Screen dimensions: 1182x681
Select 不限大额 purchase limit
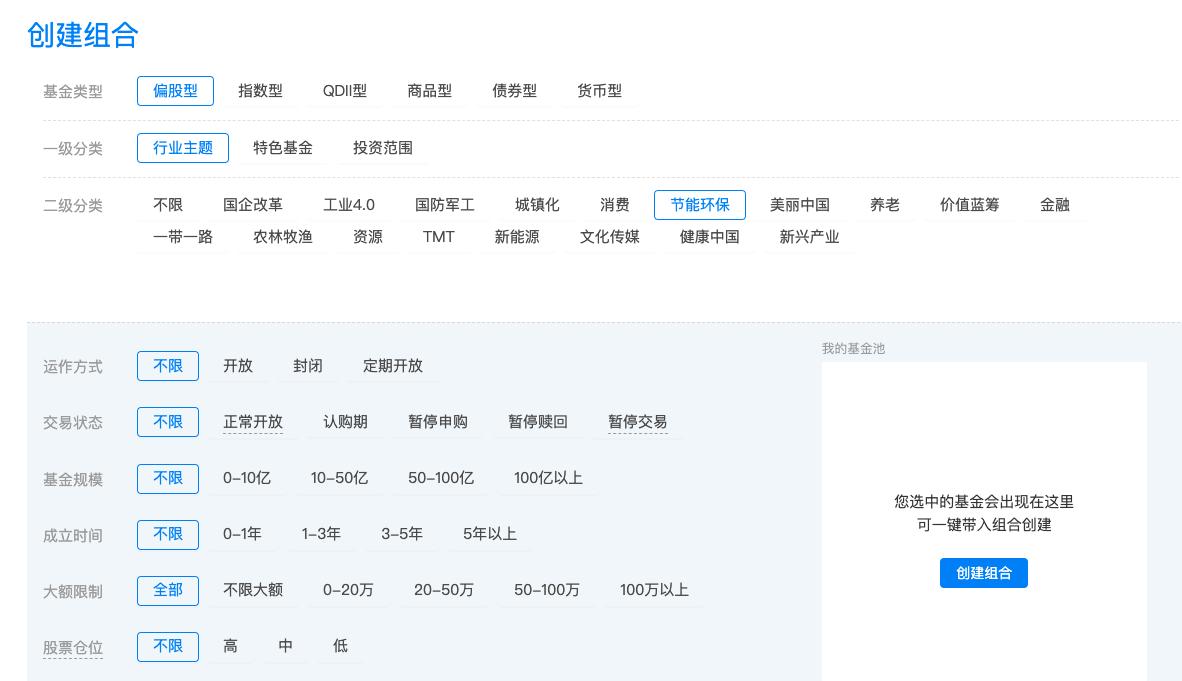253,590
